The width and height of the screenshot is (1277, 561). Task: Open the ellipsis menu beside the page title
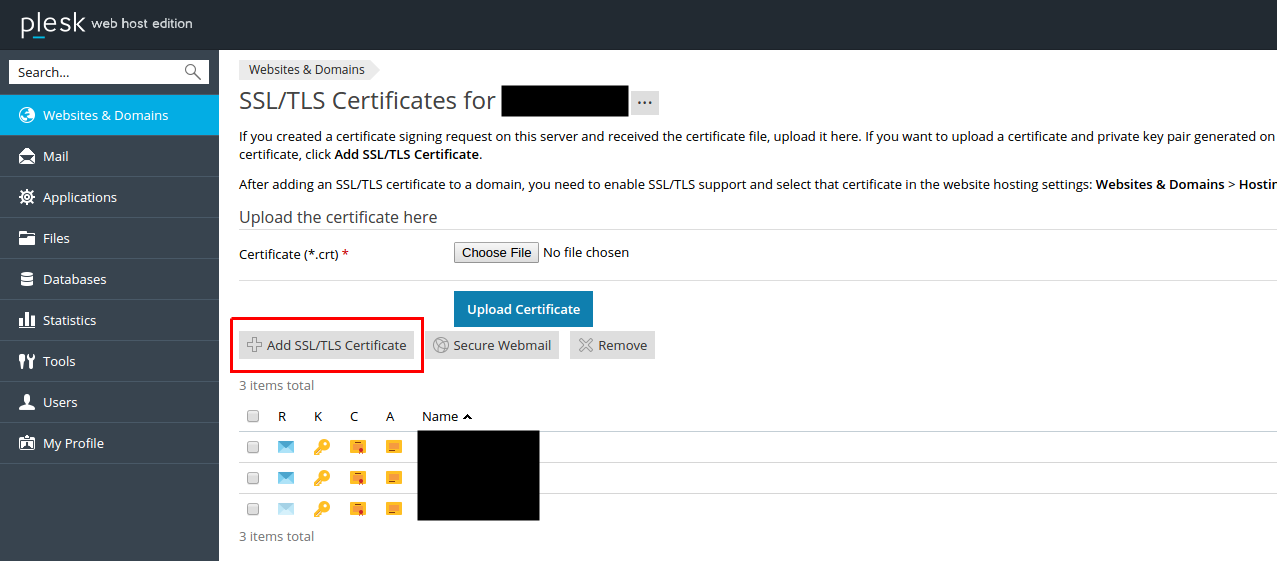pos(644,102)
